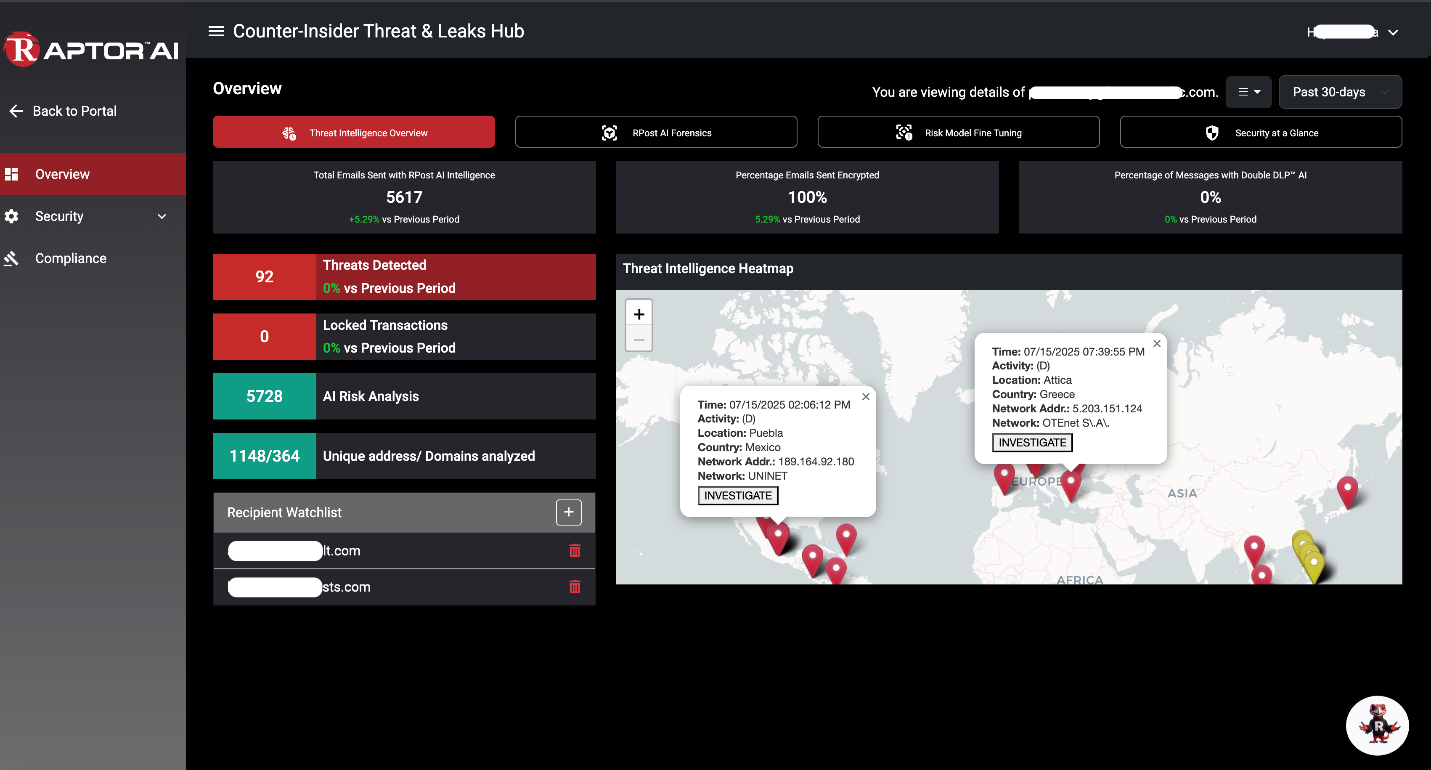This screenshot has height=770, width=1431.
Task: Switch to Threat Intelligence Overview tab
Action: tap(354, 132)
